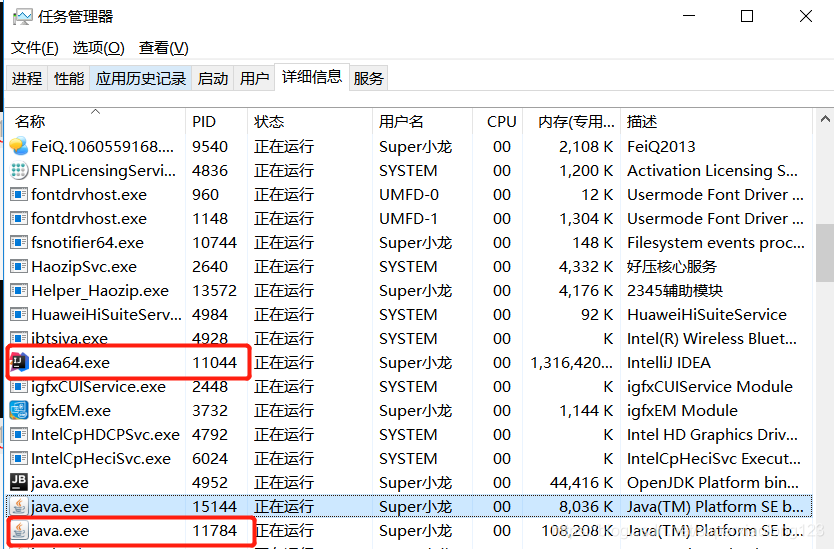Click the IntelliJ idea64.exe icon
This screenshot has width=834, height=549.
pos(19,362)
